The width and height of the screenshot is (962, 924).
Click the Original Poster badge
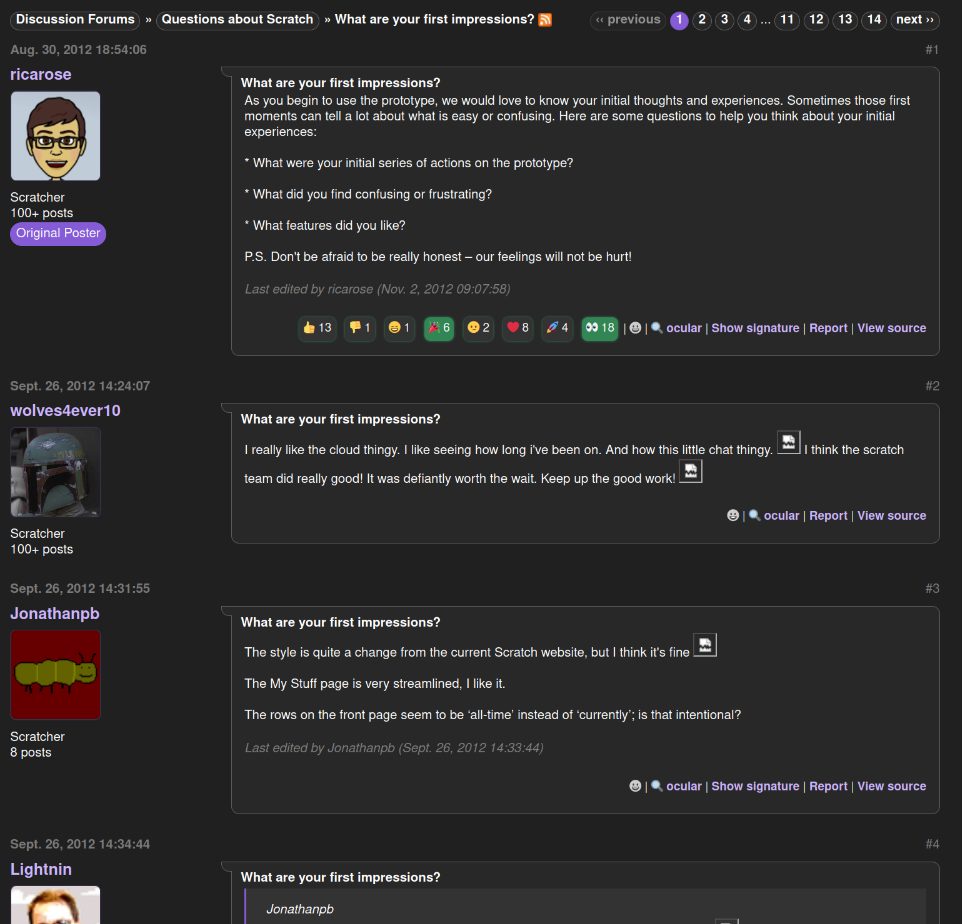pos(58,234)
